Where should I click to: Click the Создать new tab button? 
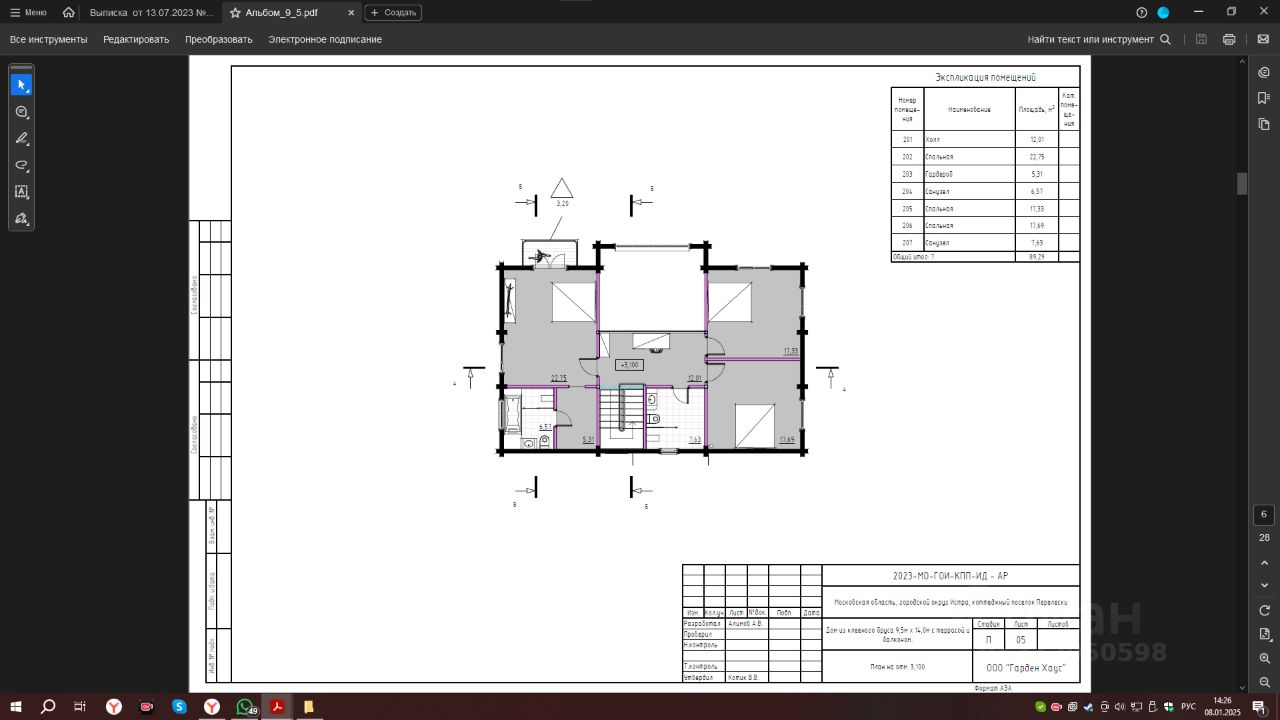coord(393,12)
